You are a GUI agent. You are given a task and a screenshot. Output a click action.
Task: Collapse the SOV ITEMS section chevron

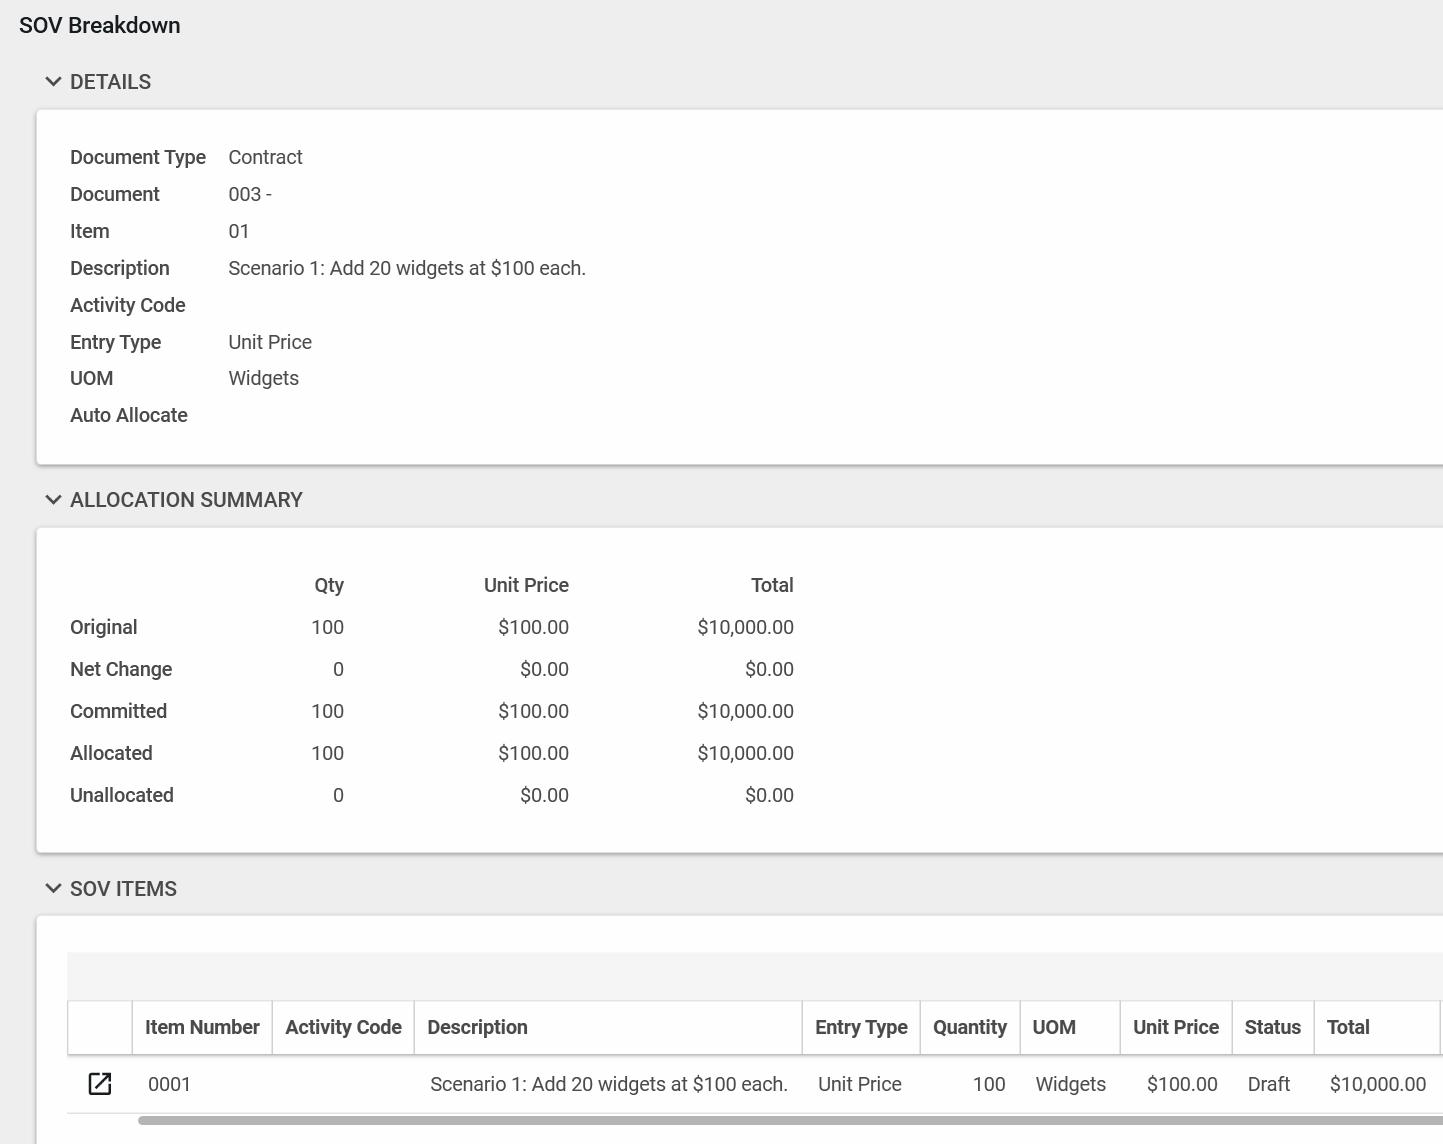click(x=53, y=889)
